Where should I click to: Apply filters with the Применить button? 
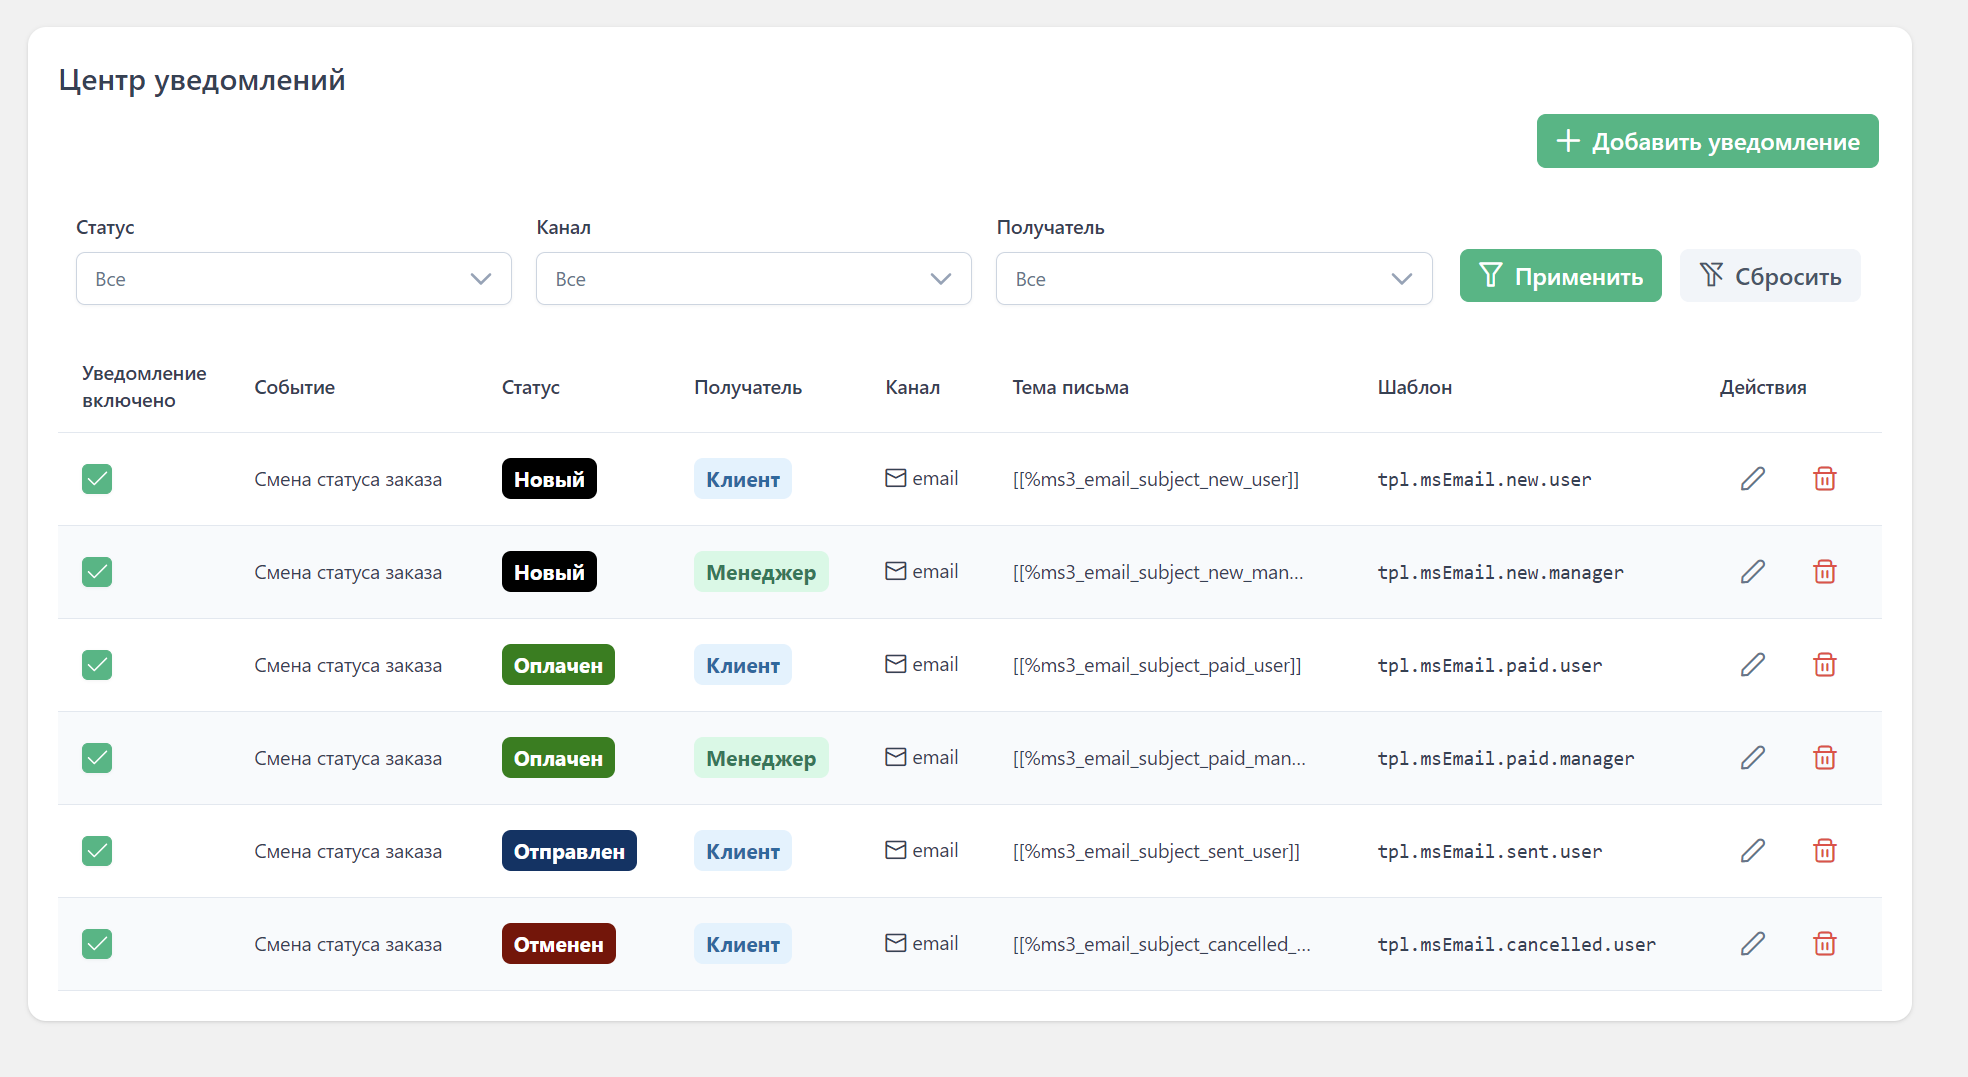(x=1560, y=276)
